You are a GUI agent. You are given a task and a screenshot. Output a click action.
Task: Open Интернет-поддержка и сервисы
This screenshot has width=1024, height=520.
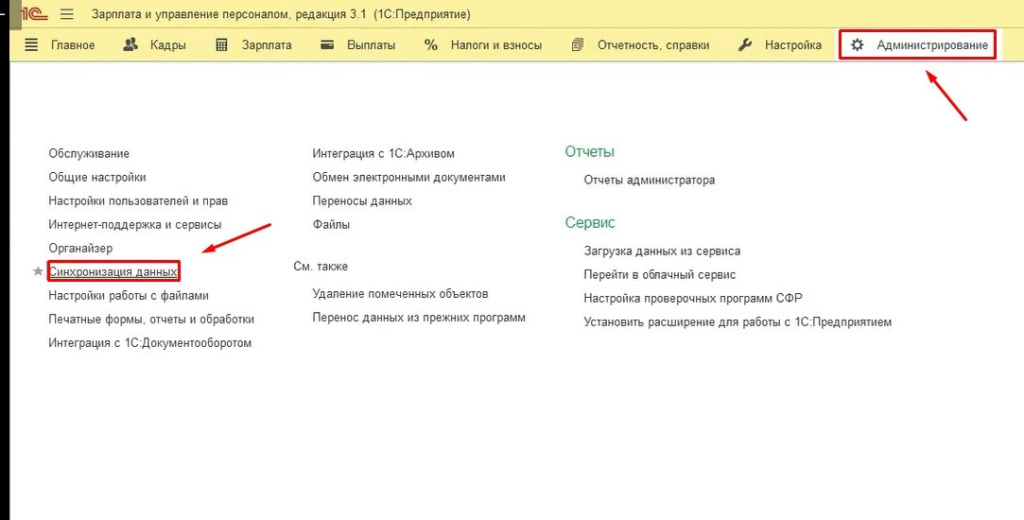click(135, 224)
